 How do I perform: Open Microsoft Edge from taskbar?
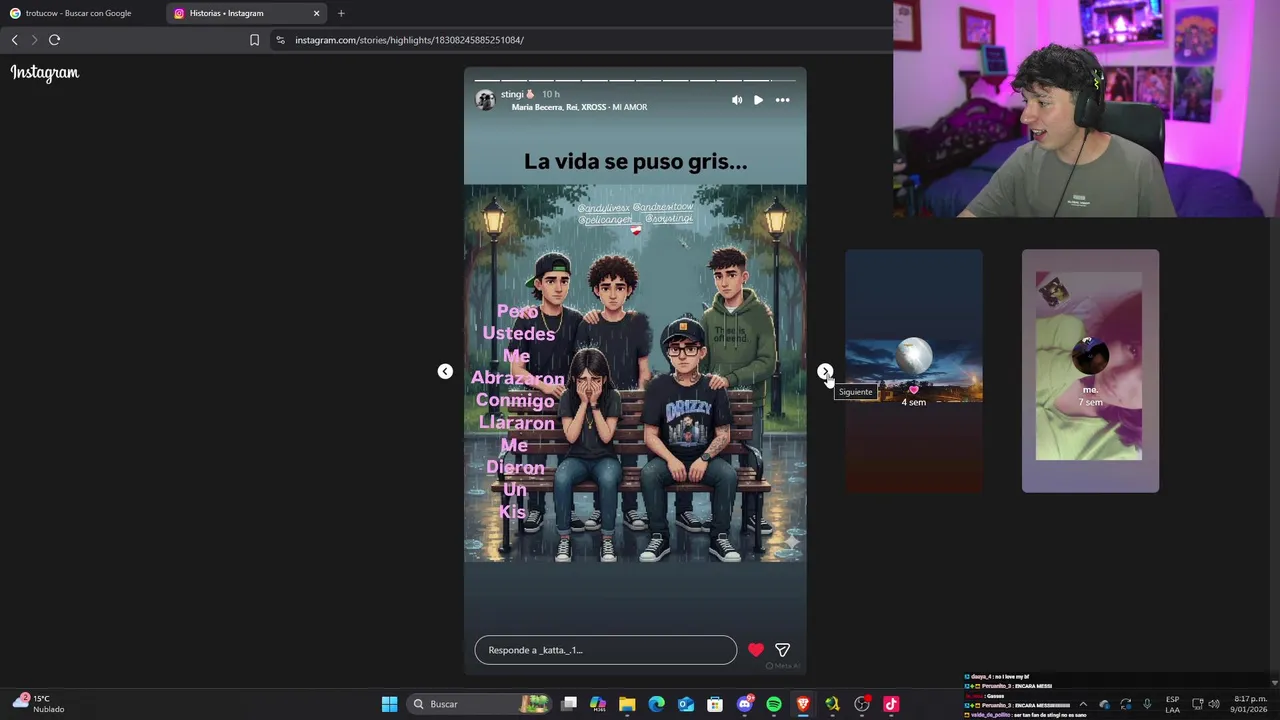click(656, 704)
